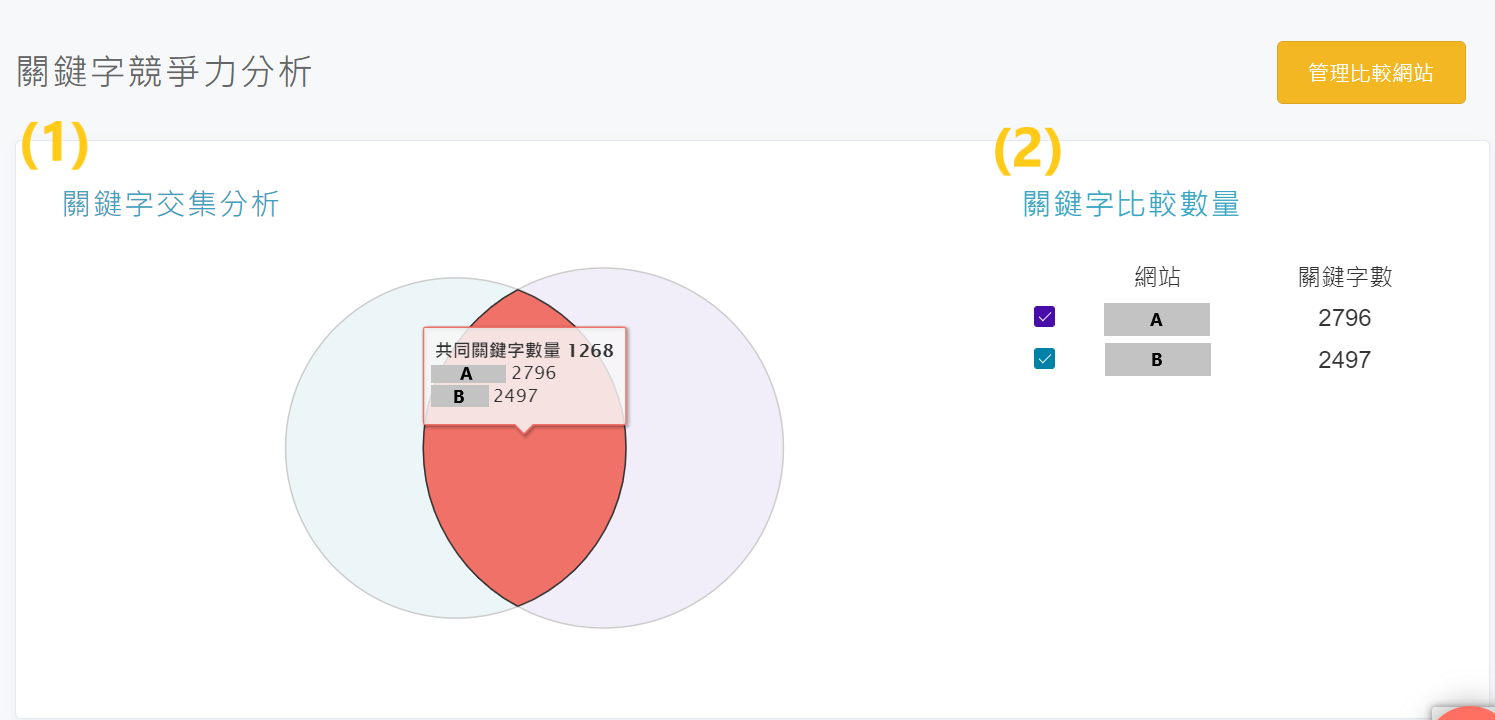Click the 管理比較網站 button
This screenshot has height=720, width=1495.
pos(1371,72)
